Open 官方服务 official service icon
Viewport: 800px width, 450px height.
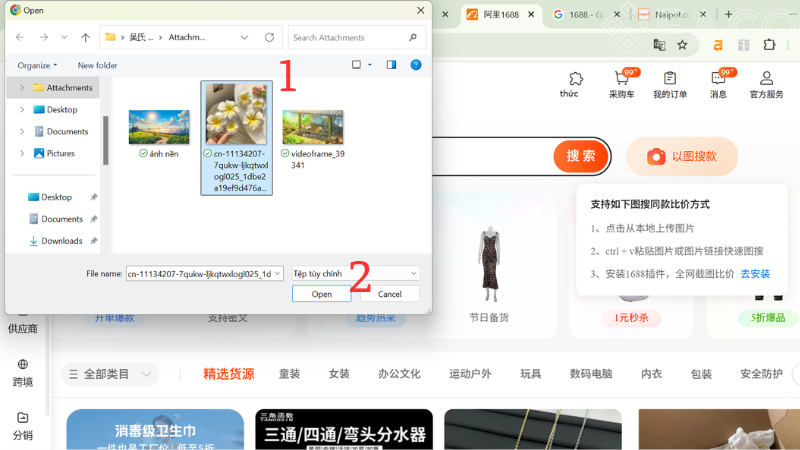(766, 85)
